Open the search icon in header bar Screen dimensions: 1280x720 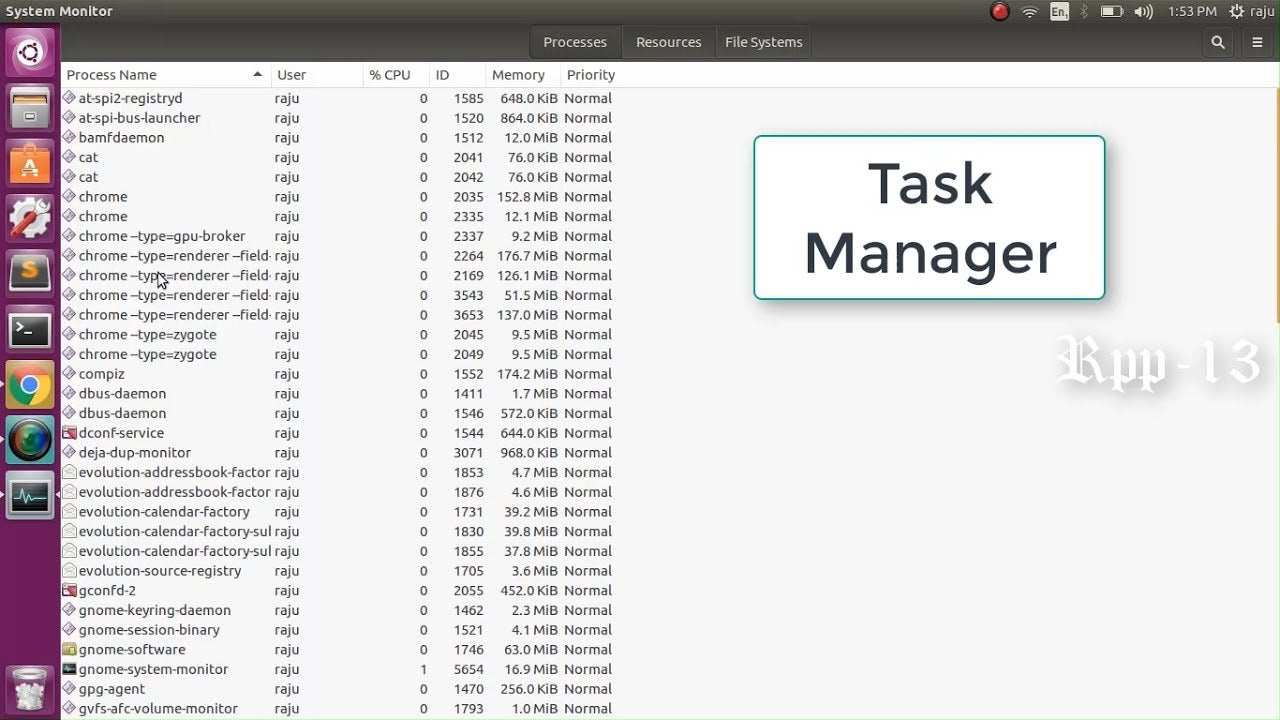1217,42
